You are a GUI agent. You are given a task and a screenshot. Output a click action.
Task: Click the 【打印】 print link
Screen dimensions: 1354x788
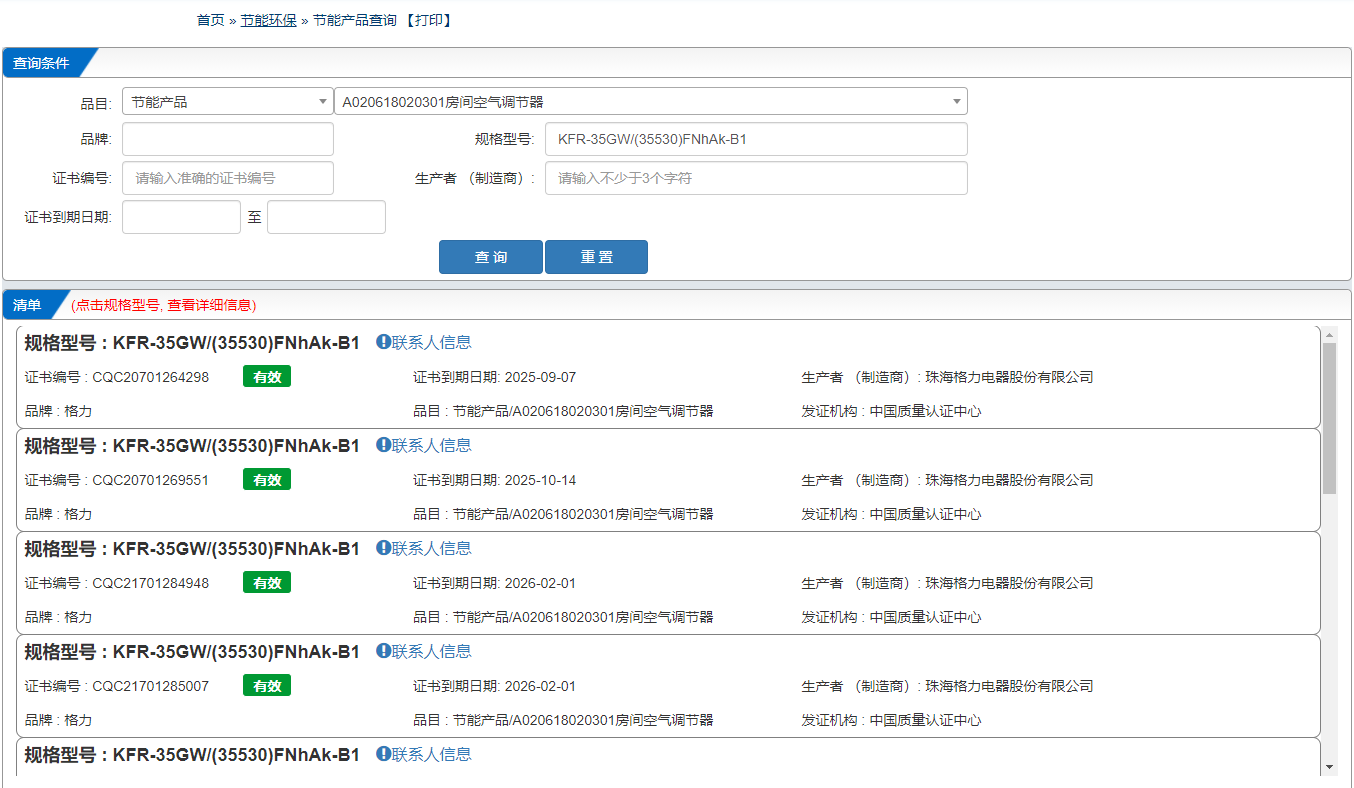pos(429,20)
